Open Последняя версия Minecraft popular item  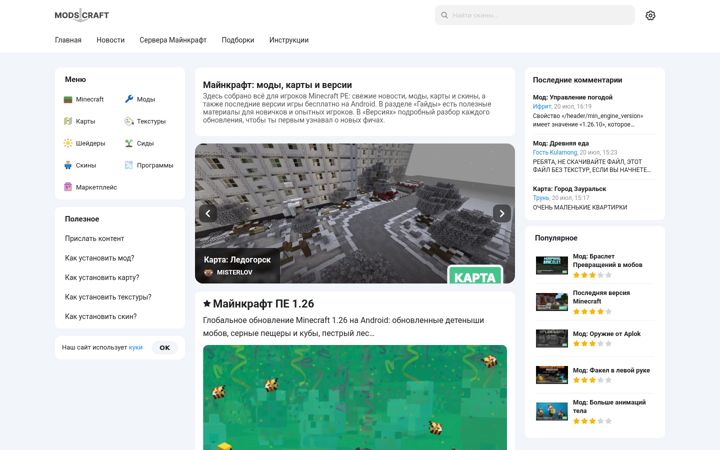coord(601,297)
